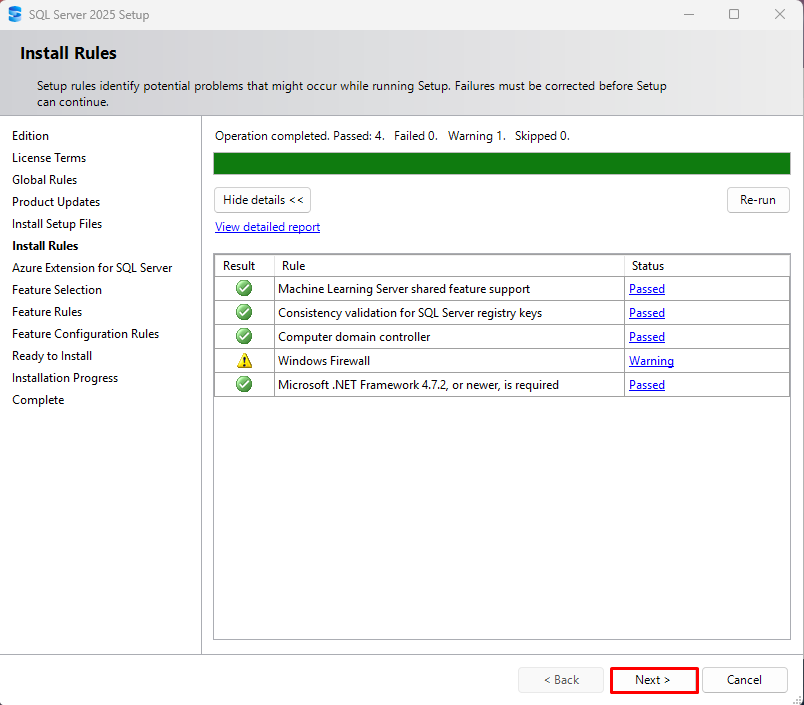This screenshot has width=804, height=705.
Task: Open Passed status for Machine Learning Server rule
Action: click(647, 289)
